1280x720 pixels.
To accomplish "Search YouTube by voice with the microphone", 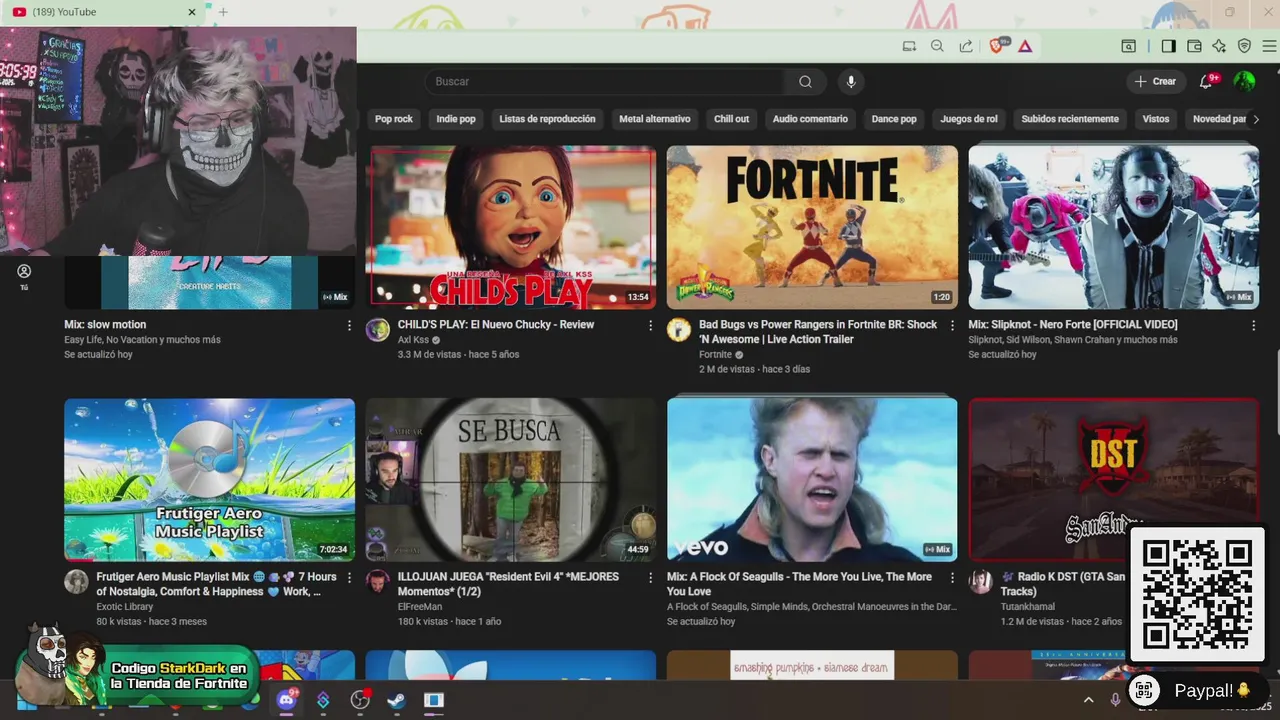I will tap(851, 82).
